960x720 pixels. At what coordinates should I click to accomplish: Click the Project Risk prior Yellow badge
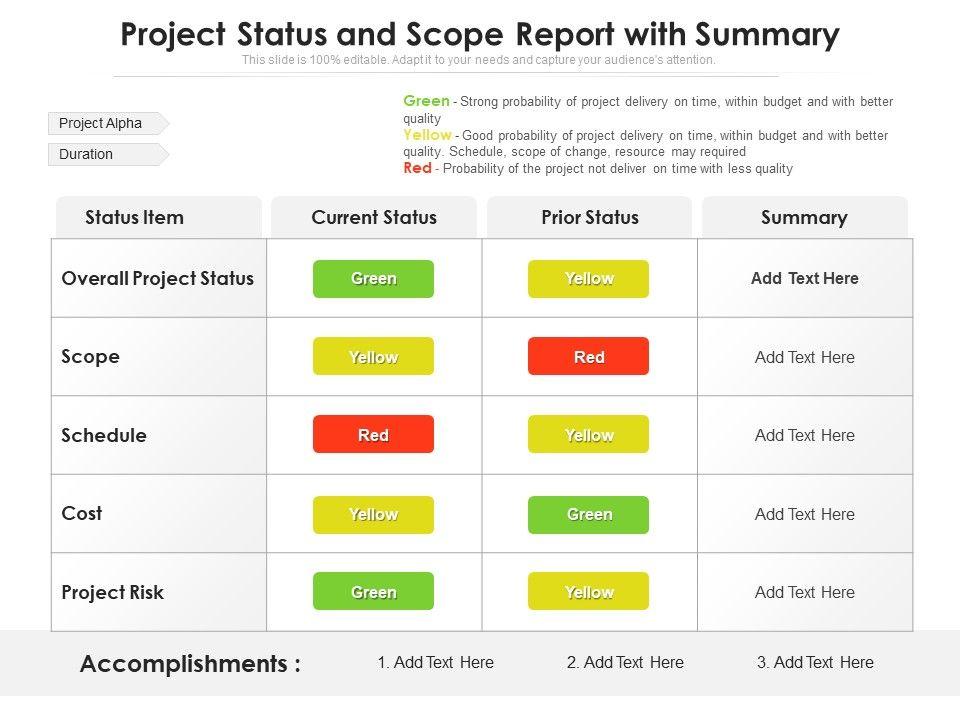(x=589, y=592)
